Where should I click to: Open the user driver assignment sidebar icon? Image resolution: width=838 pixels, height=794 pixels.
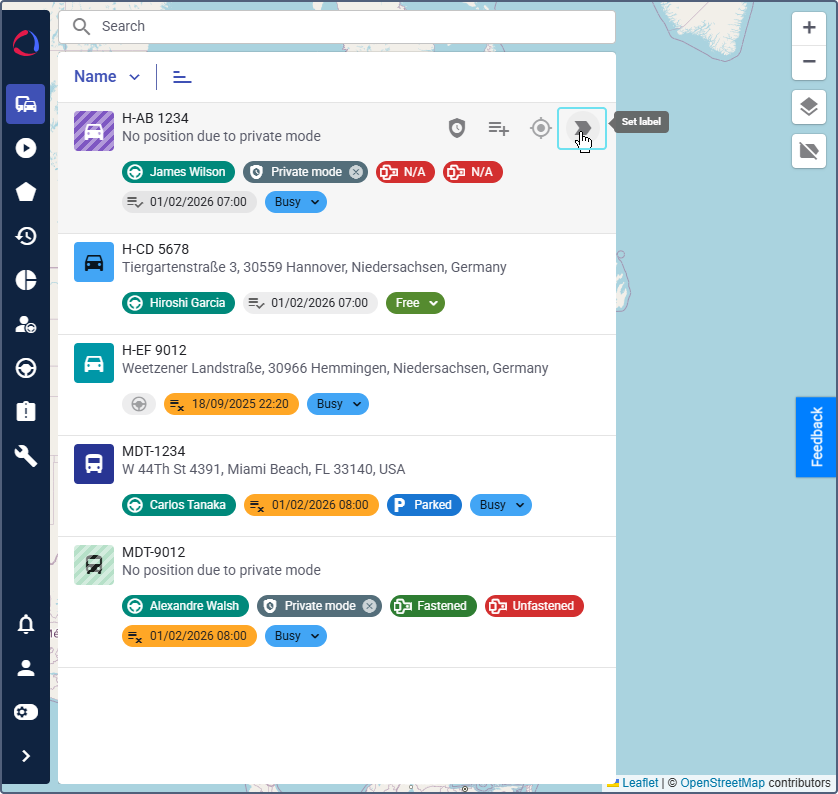26,324
